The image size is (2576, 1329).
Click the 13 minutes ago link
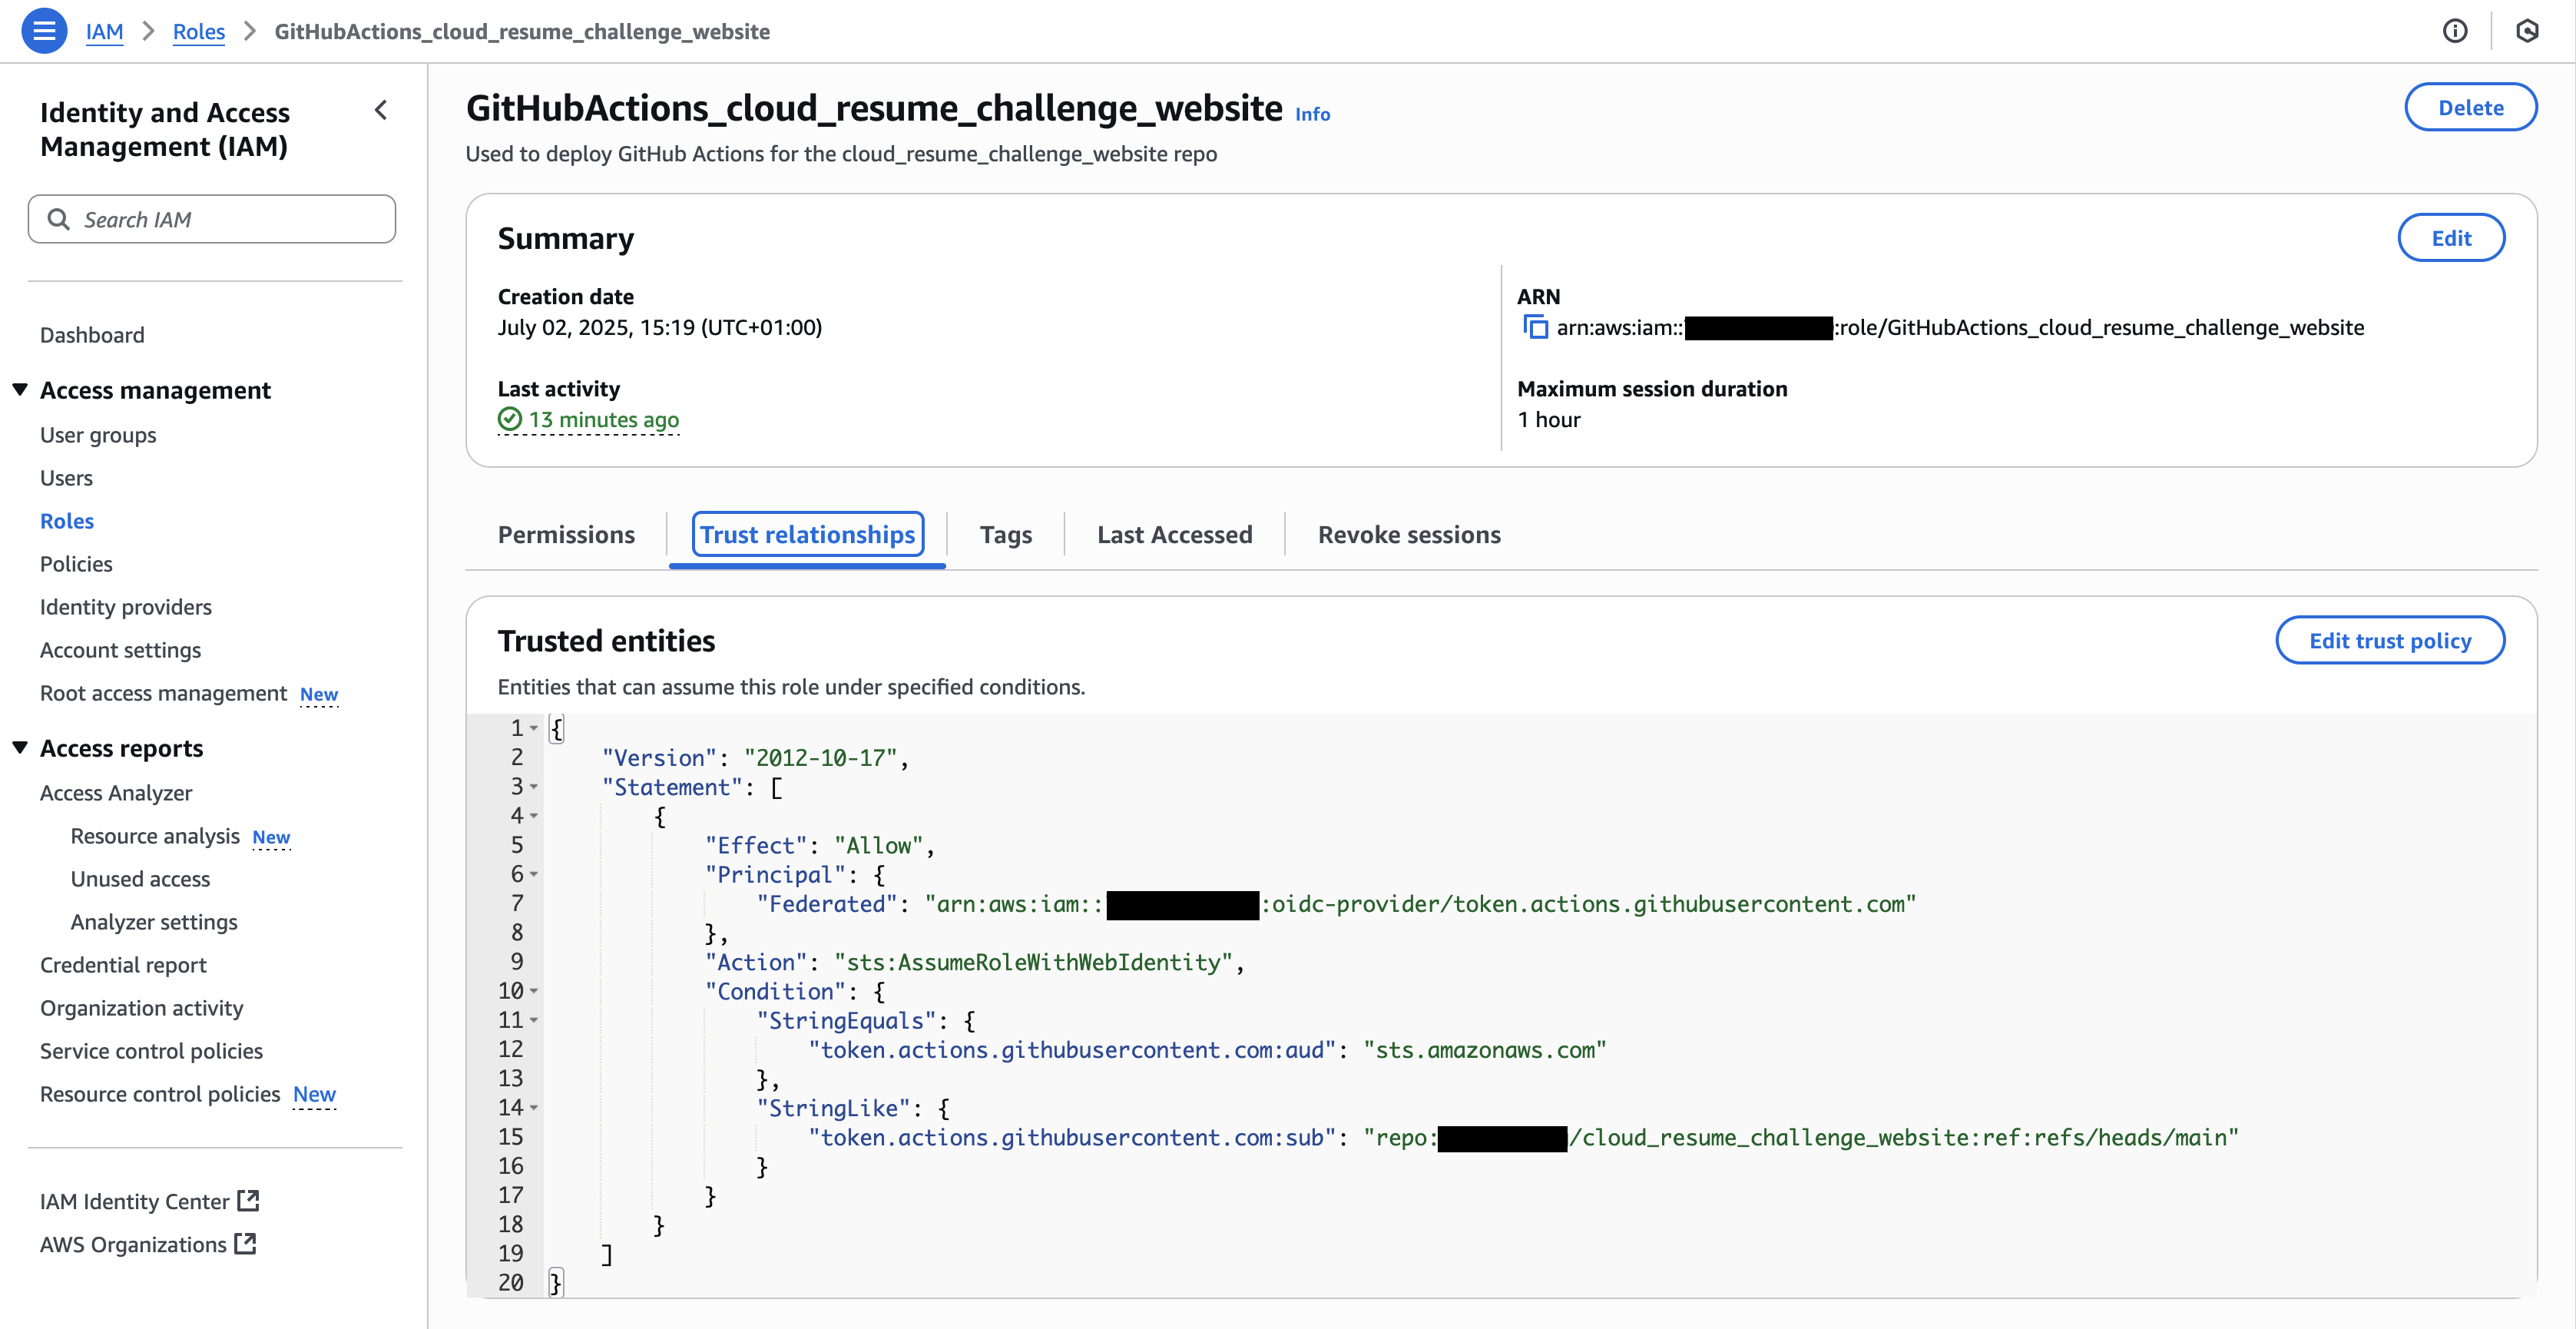click(x=603, y=419)
